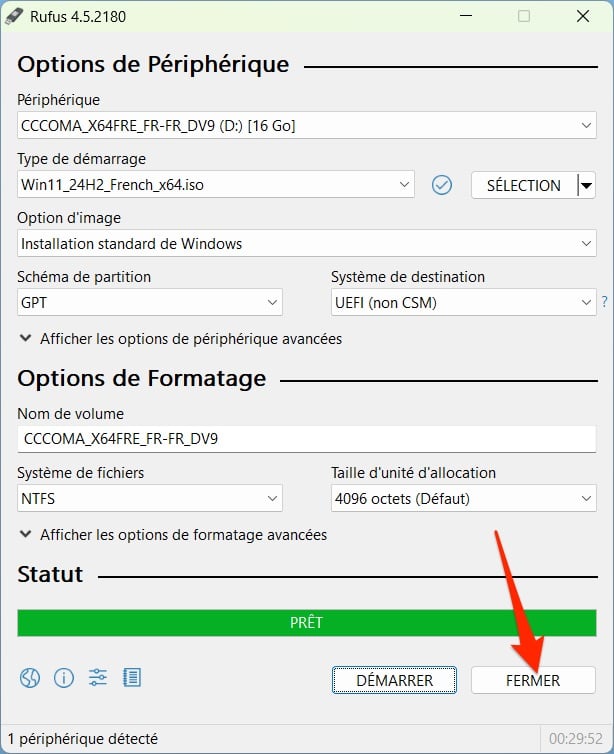
Task: Open the Option d'image dropdown
Action: point(306,244)
